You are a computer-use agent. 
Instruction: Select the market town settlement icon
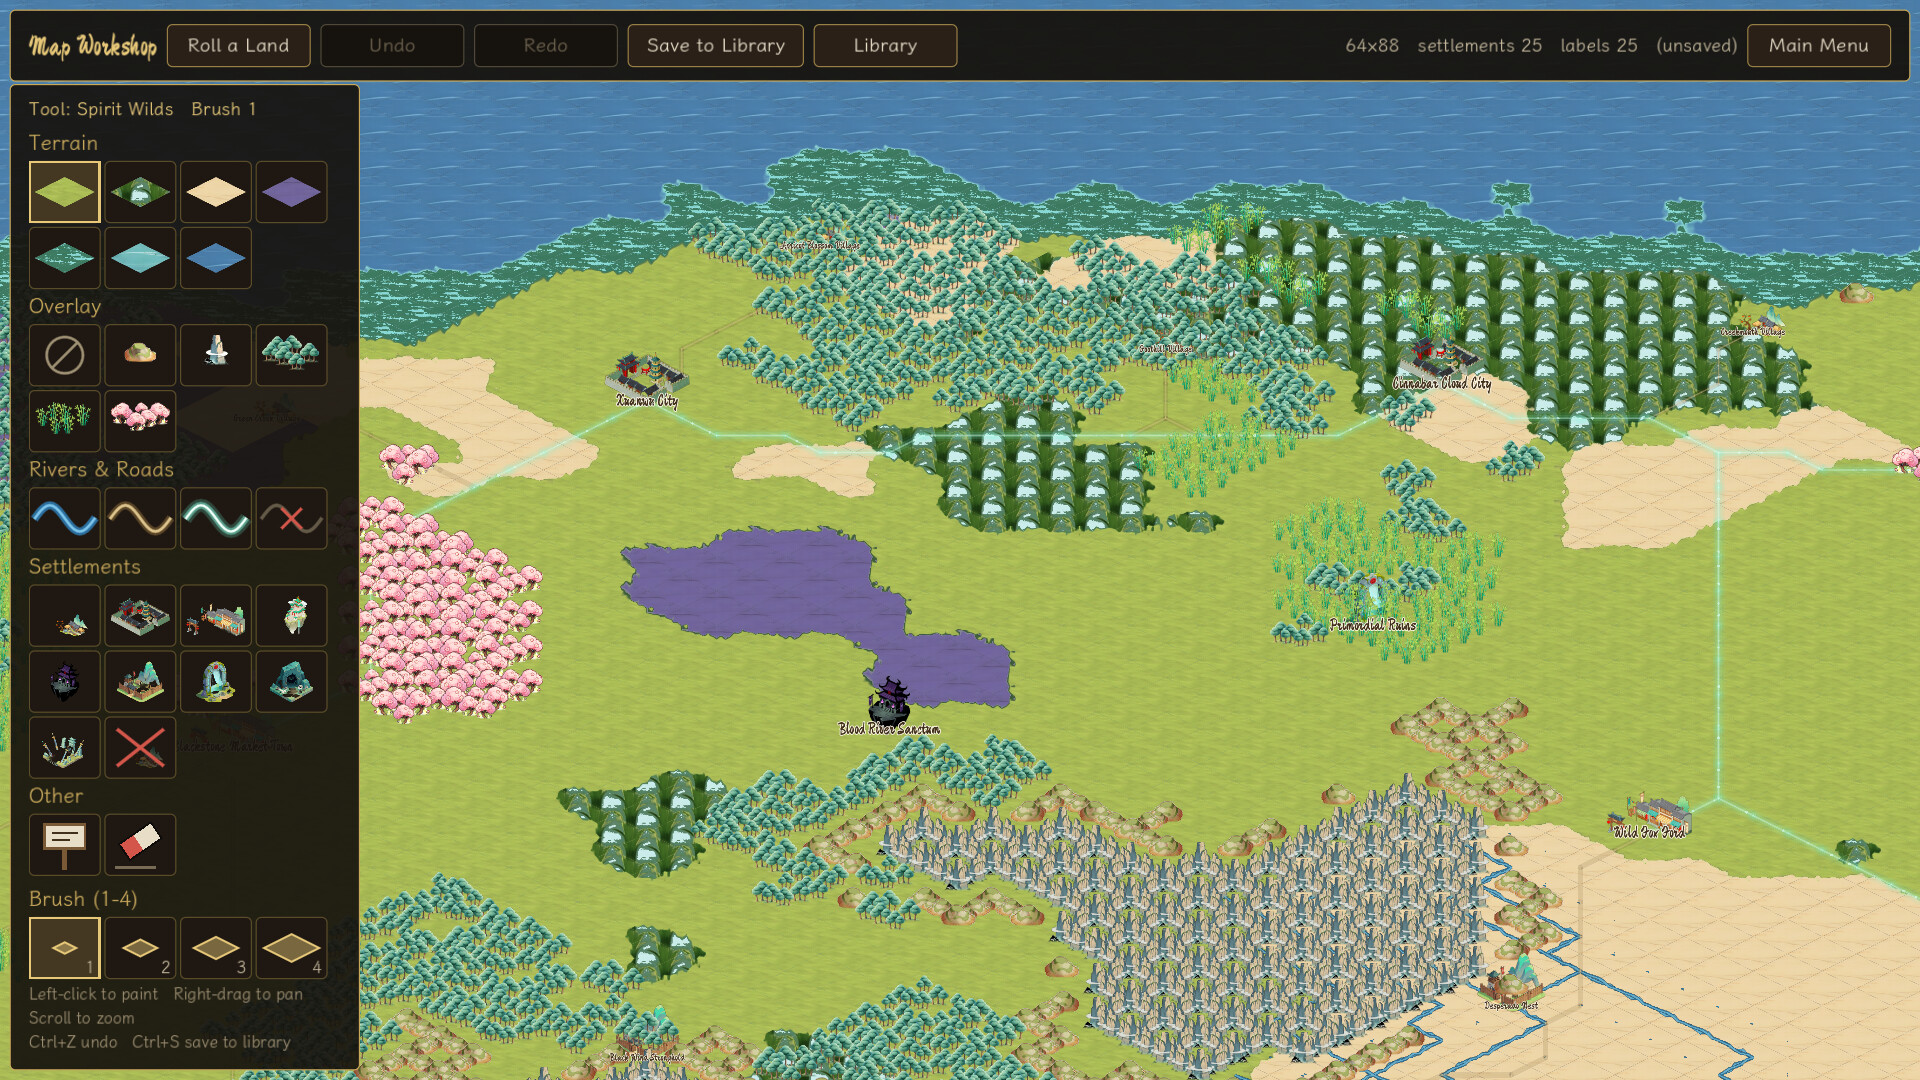pos(216,615)
